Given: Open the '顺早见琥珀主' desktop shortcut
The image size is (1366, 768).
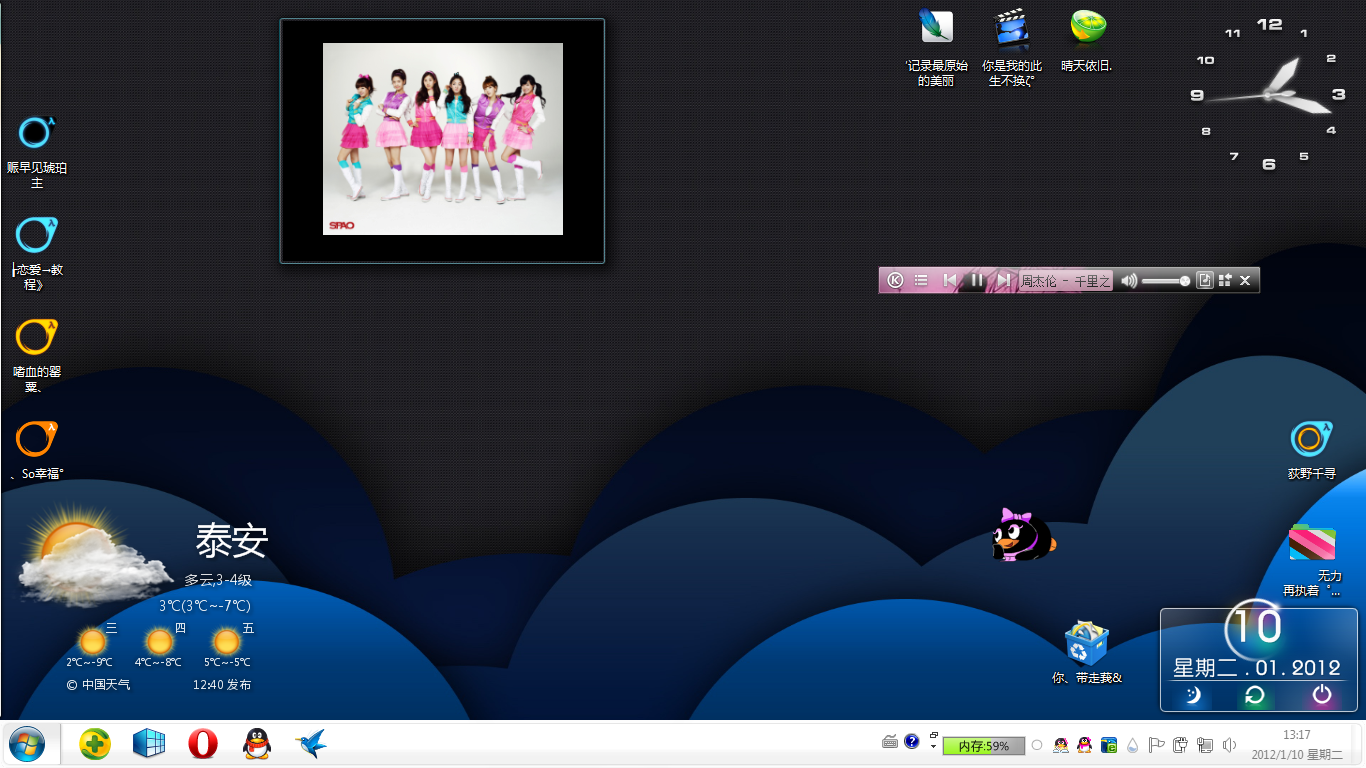Looking at the screenshot, I should coord(37,150).
